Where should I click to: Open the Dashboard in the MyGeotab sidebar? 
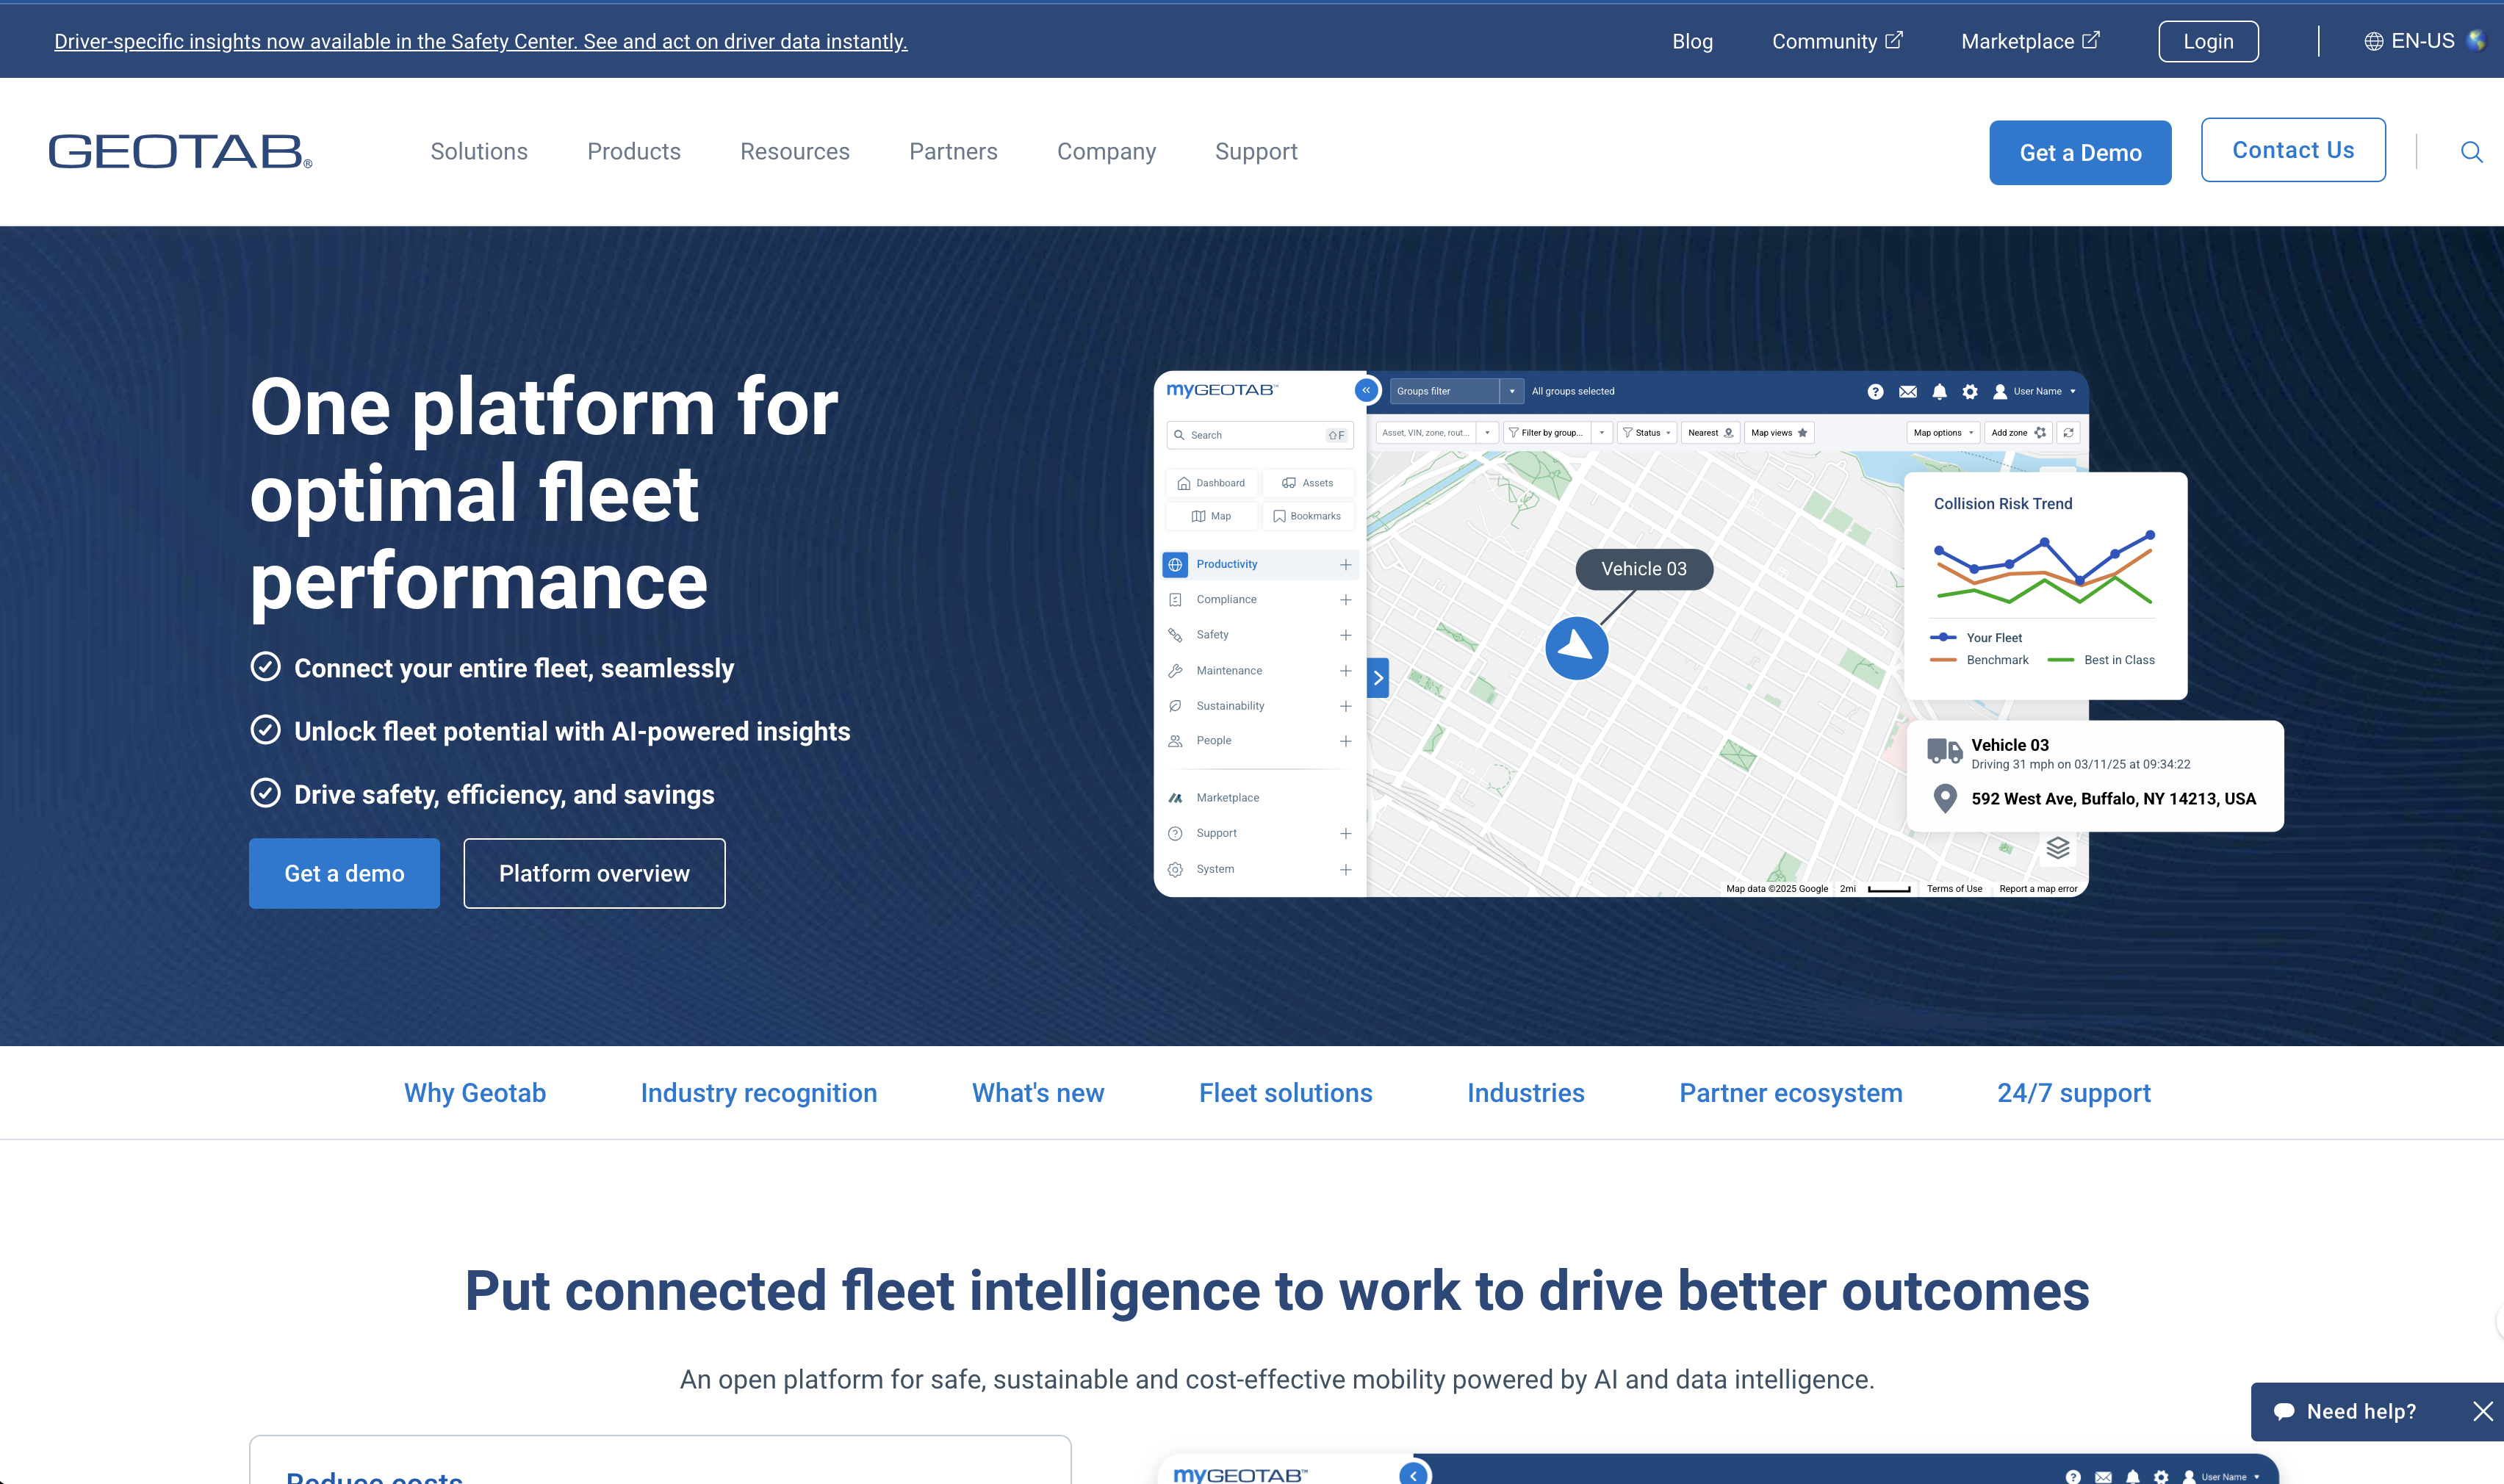1211,483
